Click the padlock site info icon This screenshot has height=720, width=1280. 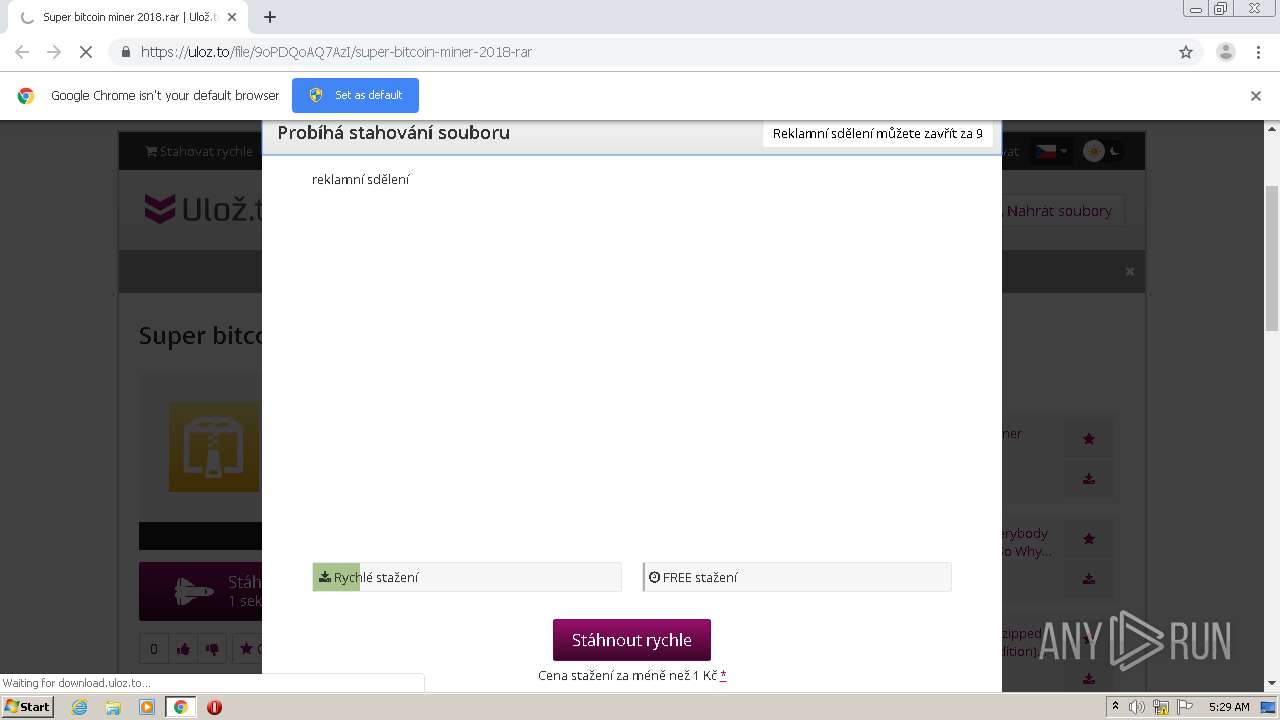(x=125, y=52)
